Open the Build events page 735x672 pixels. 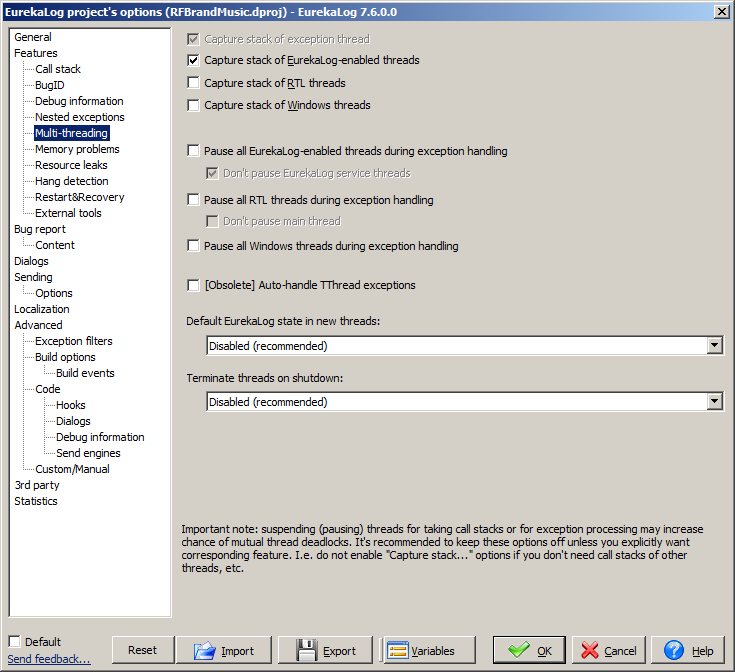pos(85,373)
